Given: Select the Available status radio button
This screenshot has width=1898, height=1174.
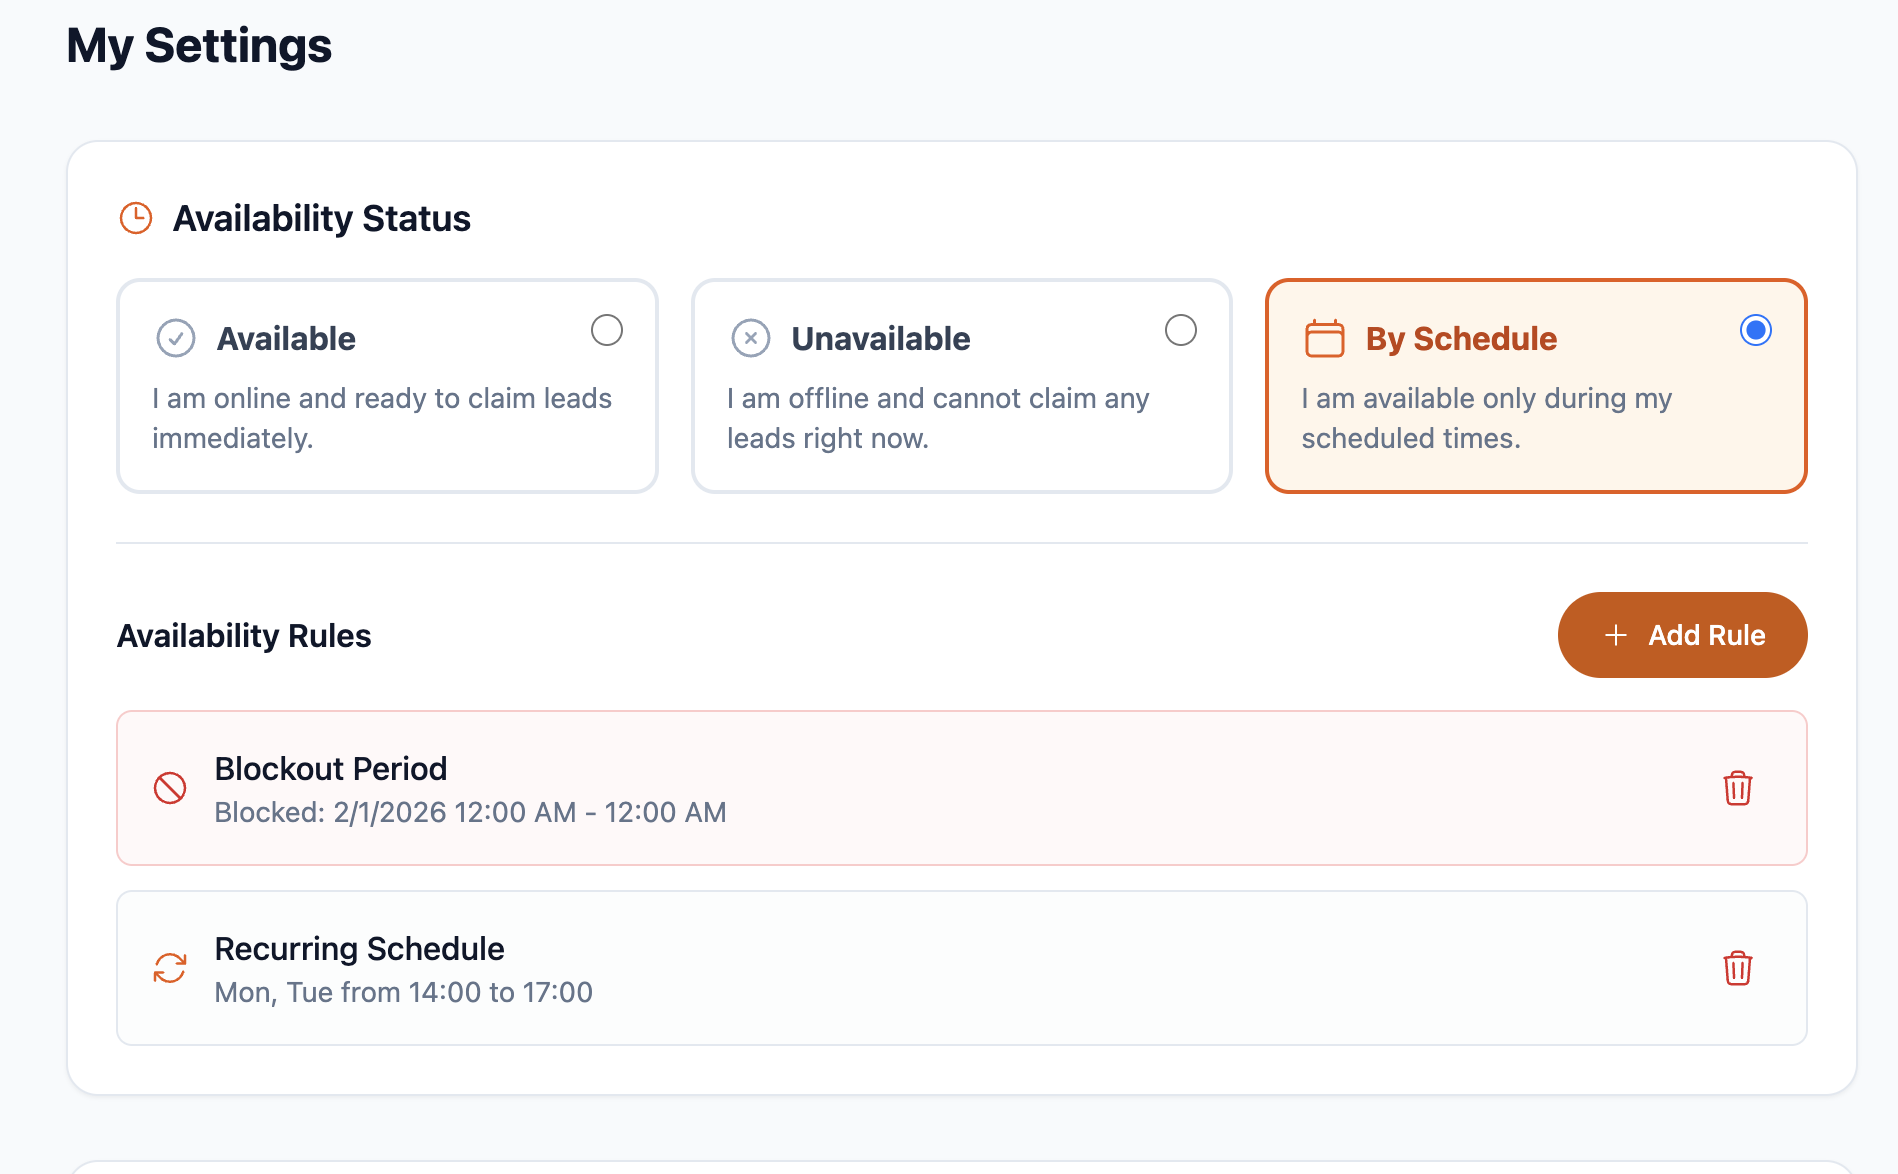Looking at the screenshot, I should tap(607, 330).
